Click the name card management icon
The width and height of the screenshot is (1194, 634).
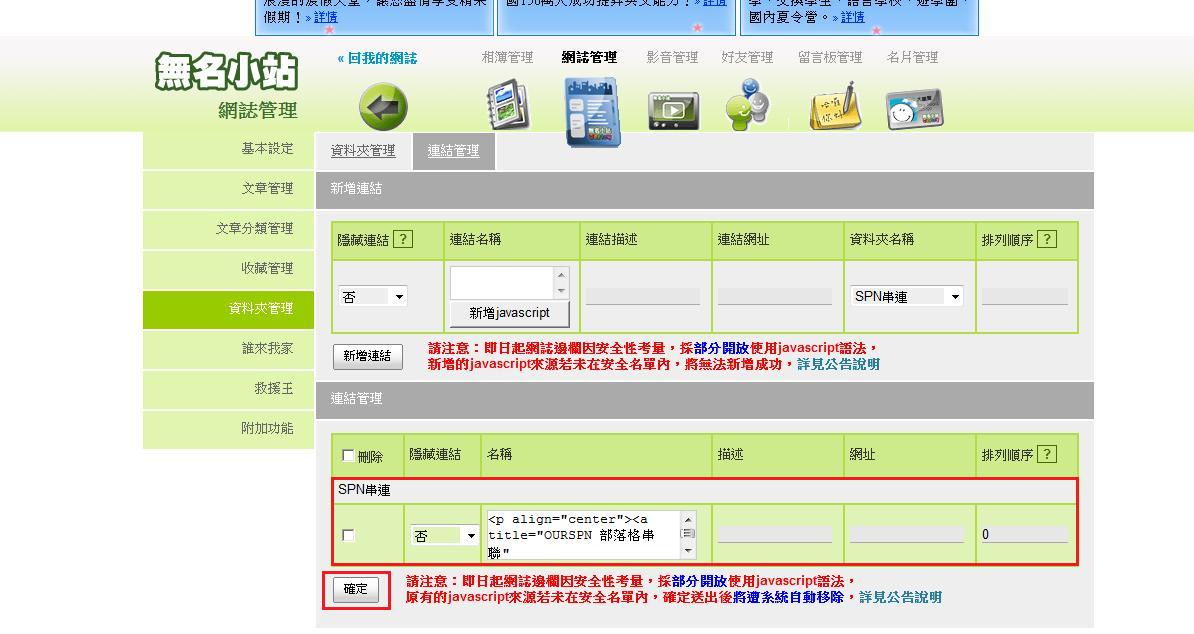click(914, 110)
